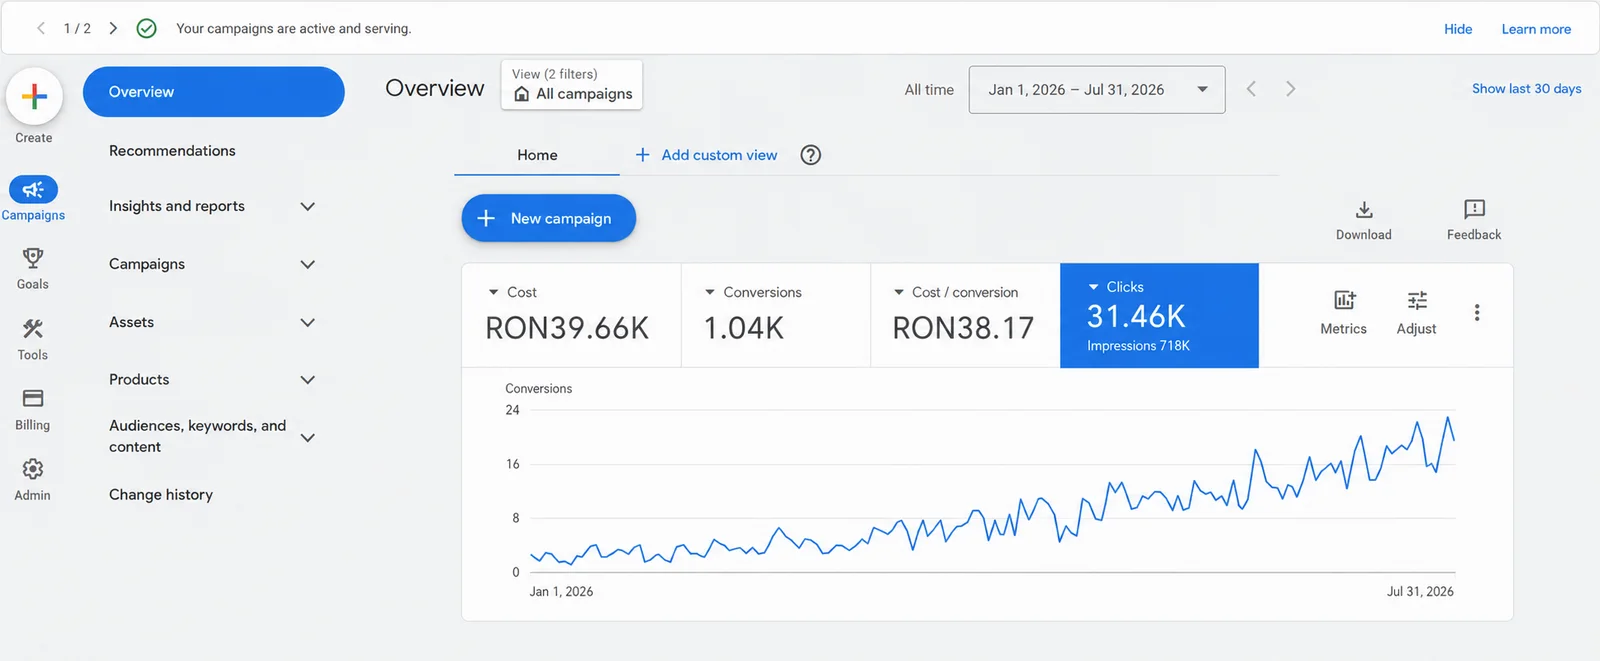Click Add custom view
The image size is (1600, 661).
click(706, 155)
